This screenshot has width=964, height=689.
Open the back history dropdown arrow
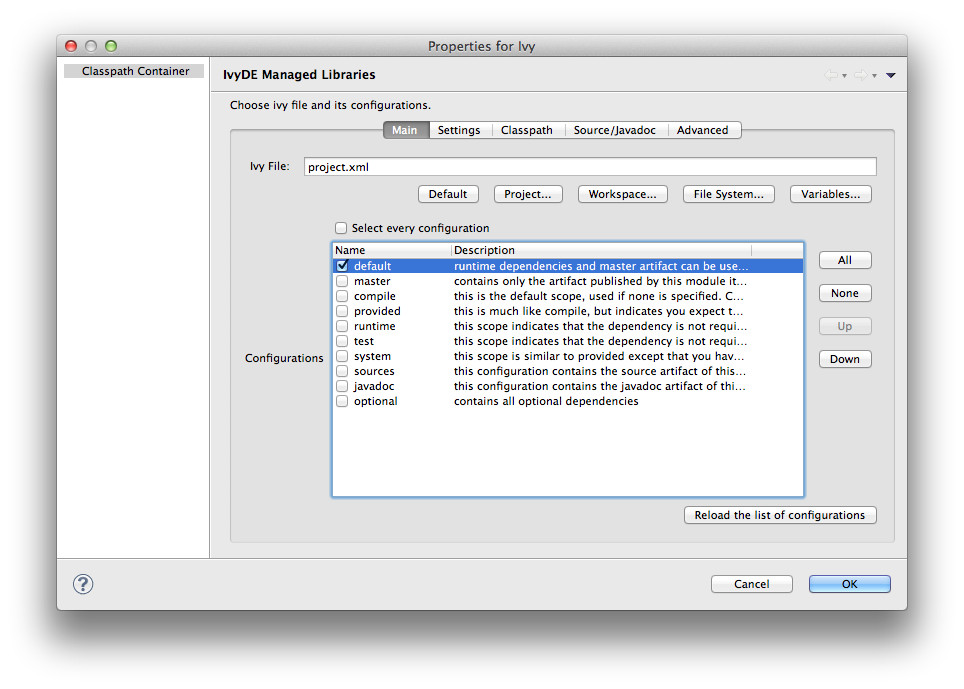844,76
